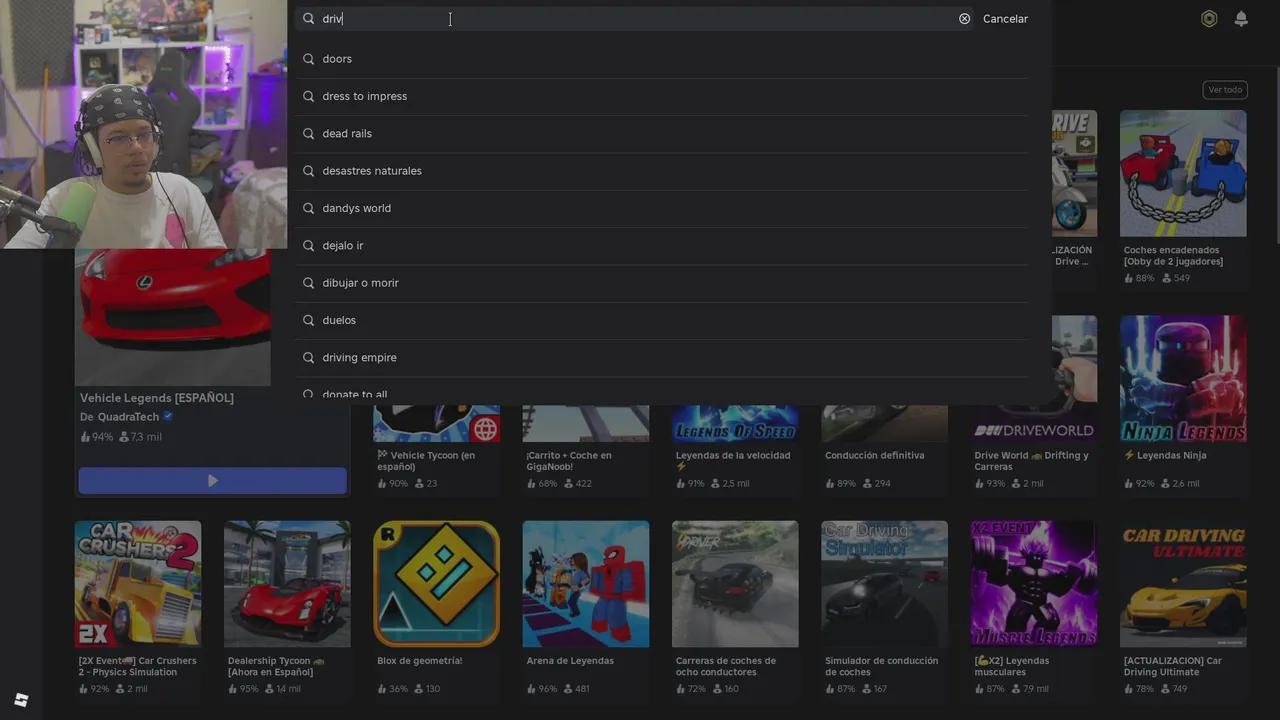Click inside the search input field
The image size is (1280, 720).
(x=640, y=19)
